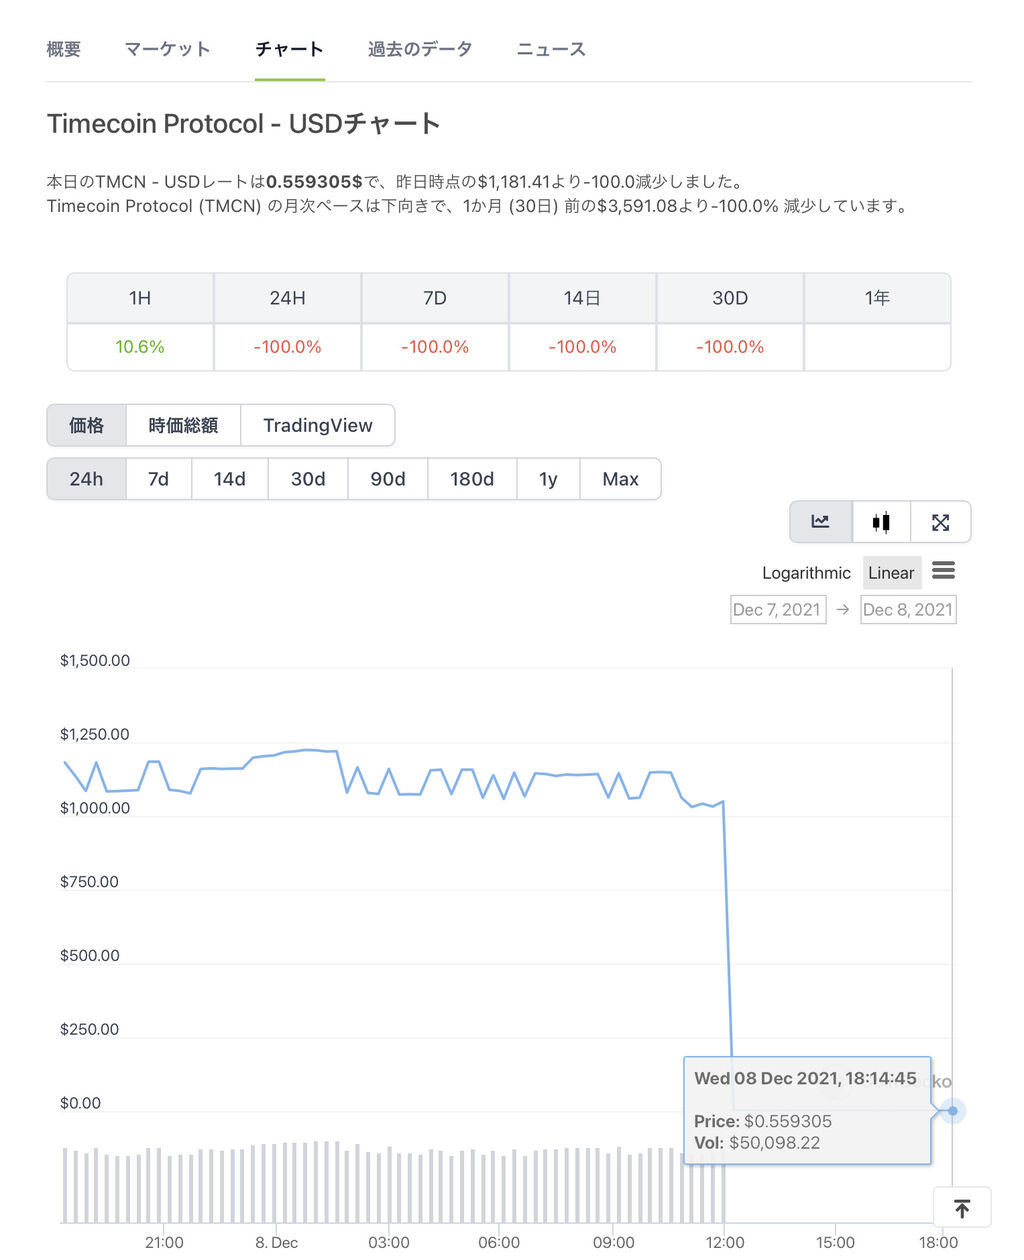The image size is (1024, 1260).
Task: Expand chart to fullscreen icon
Action: pyautogui.click(x=940, y=522)
